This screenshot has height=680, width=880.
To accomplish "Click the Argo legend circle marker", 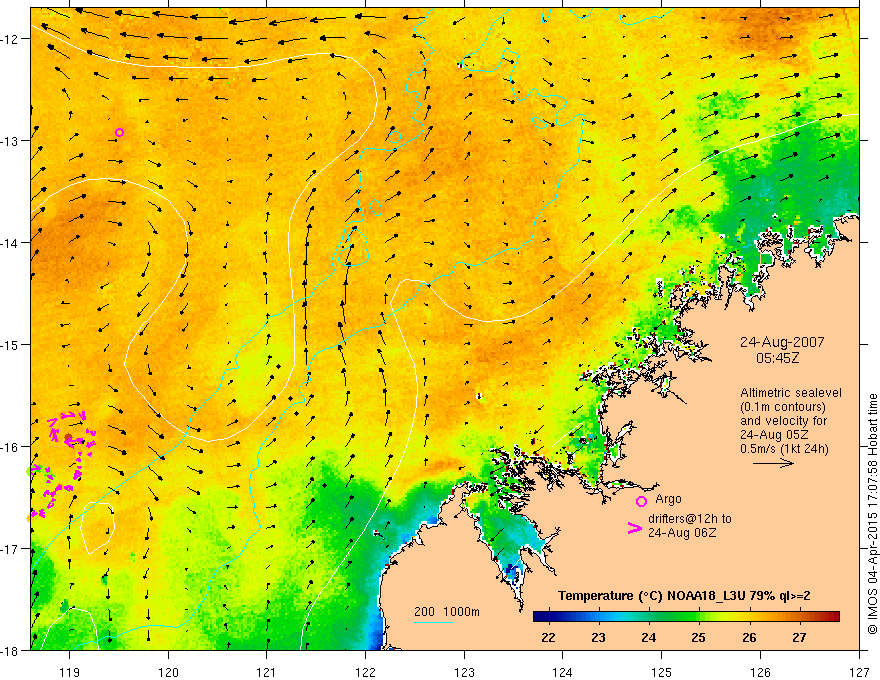I will [x=641, y=501].
